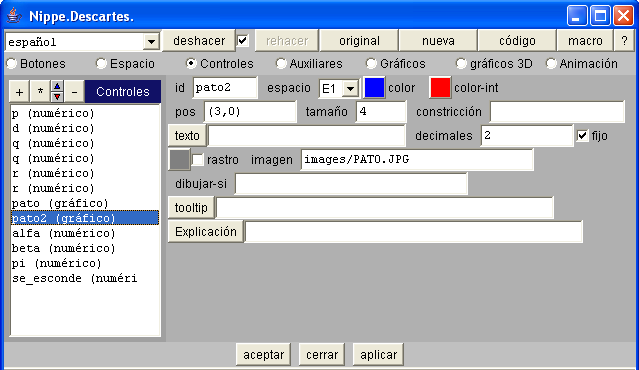Click the cerrar button
This screenshot has height=370, width=639.
(x=322, y=355)
